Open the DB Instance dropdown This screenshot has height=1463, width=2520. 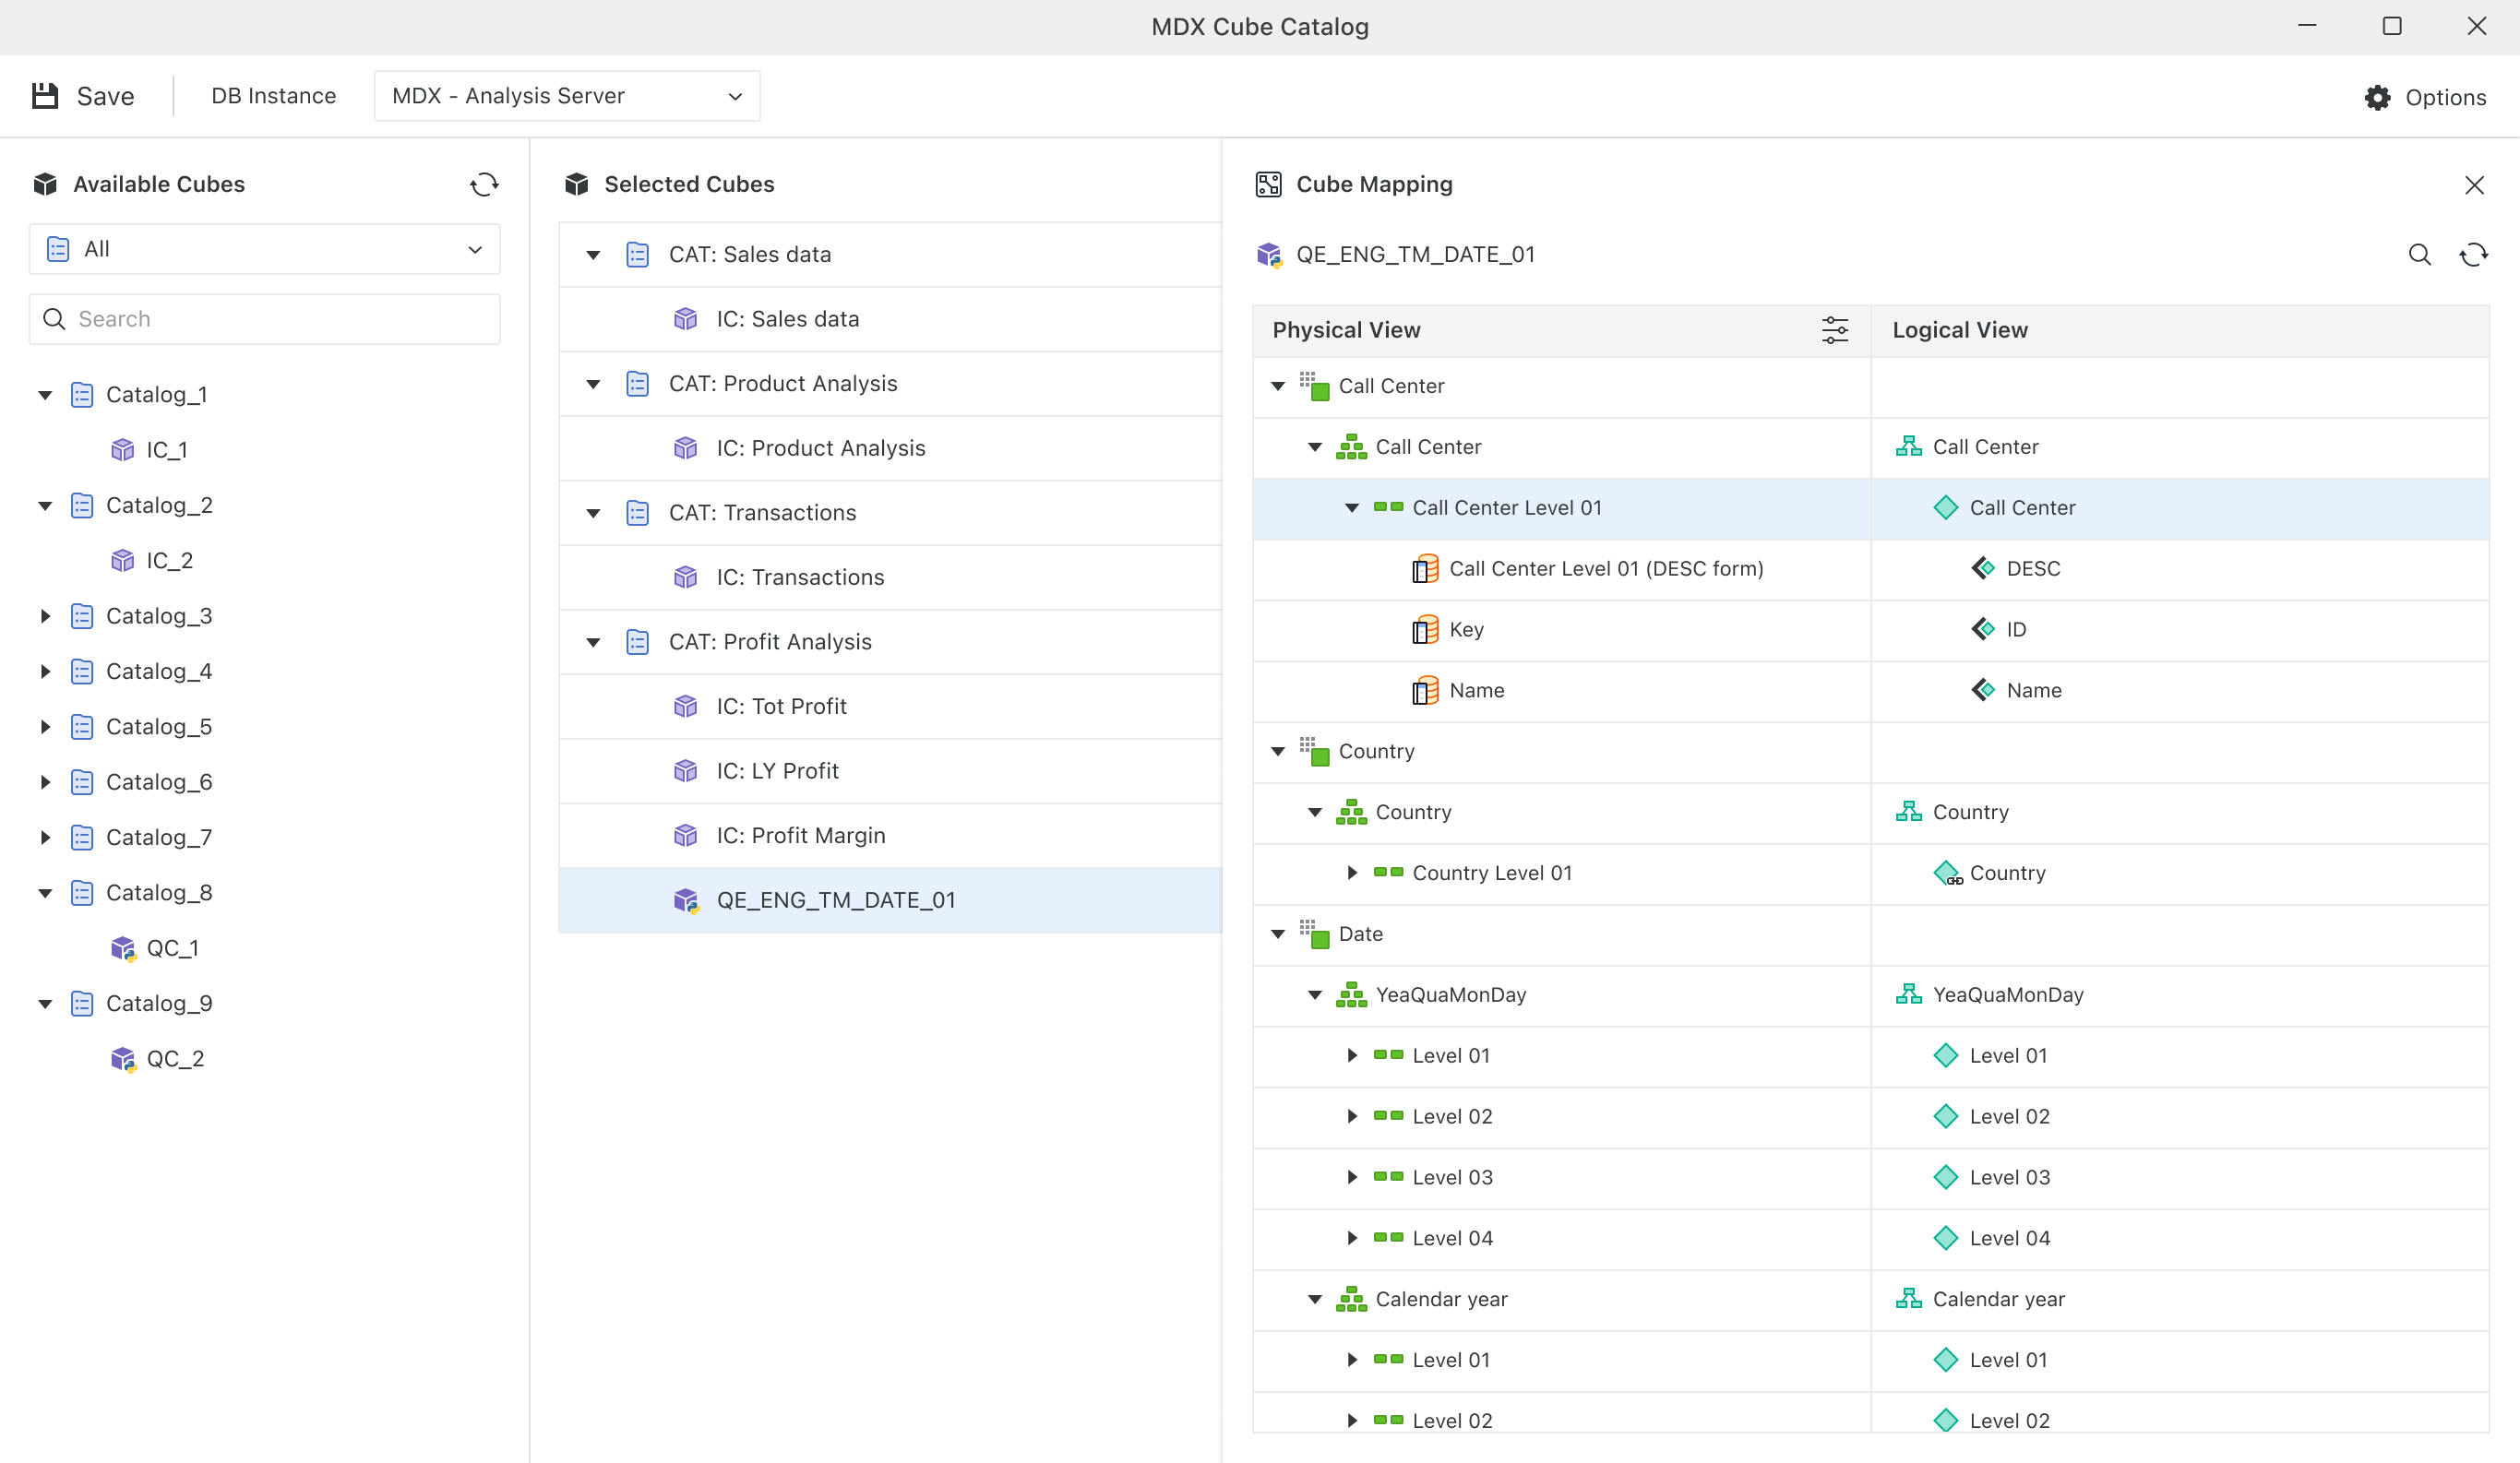[x=566, y=96]
